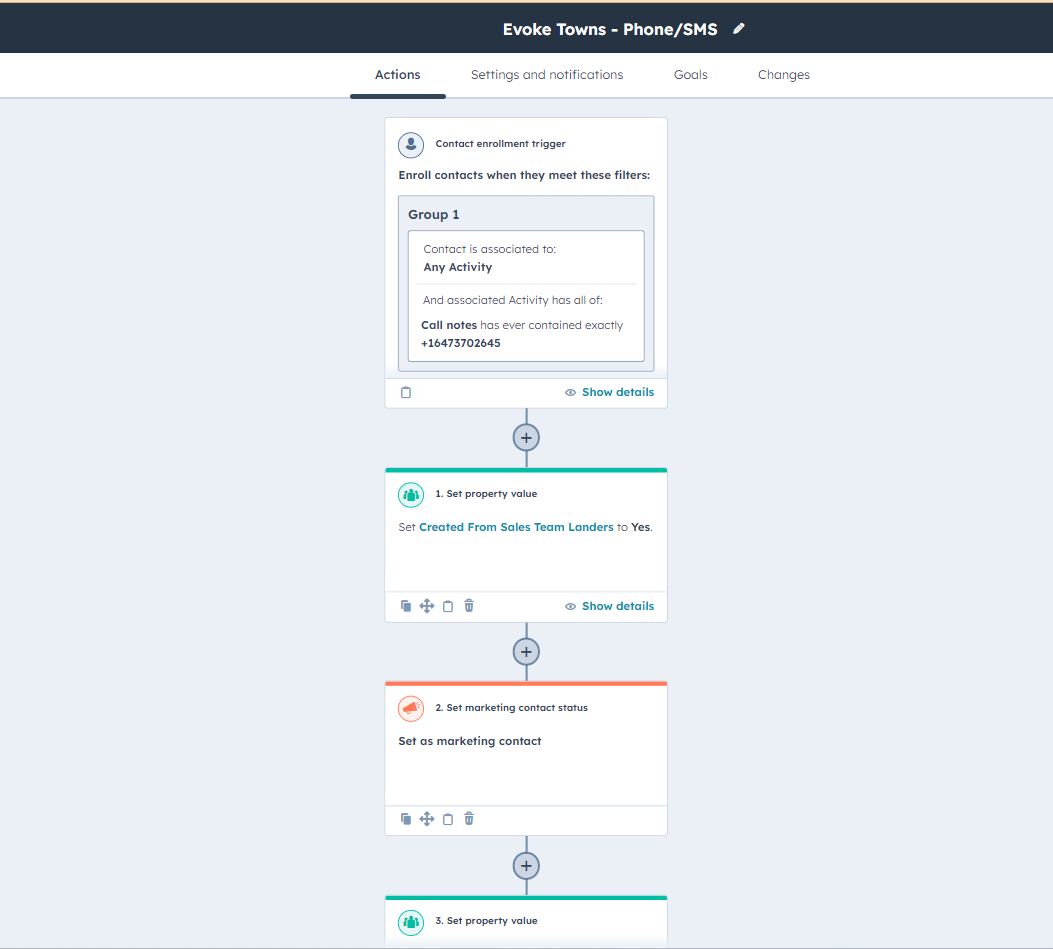Add action below the enrollment trigger
This screenshot has height=949, width=1053.
click(526, 438)
